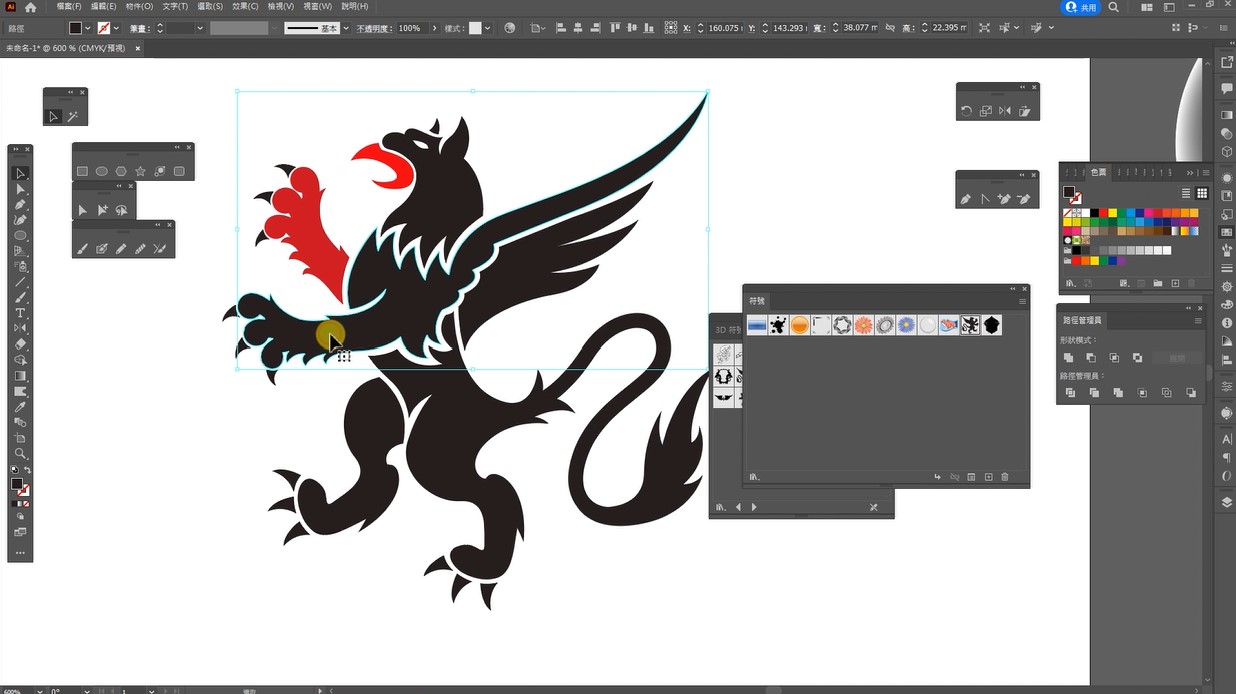Expand the stroke profile 基本 dropdown
The height and width of the screenshot is (694, 1236).
pos(344,28)
